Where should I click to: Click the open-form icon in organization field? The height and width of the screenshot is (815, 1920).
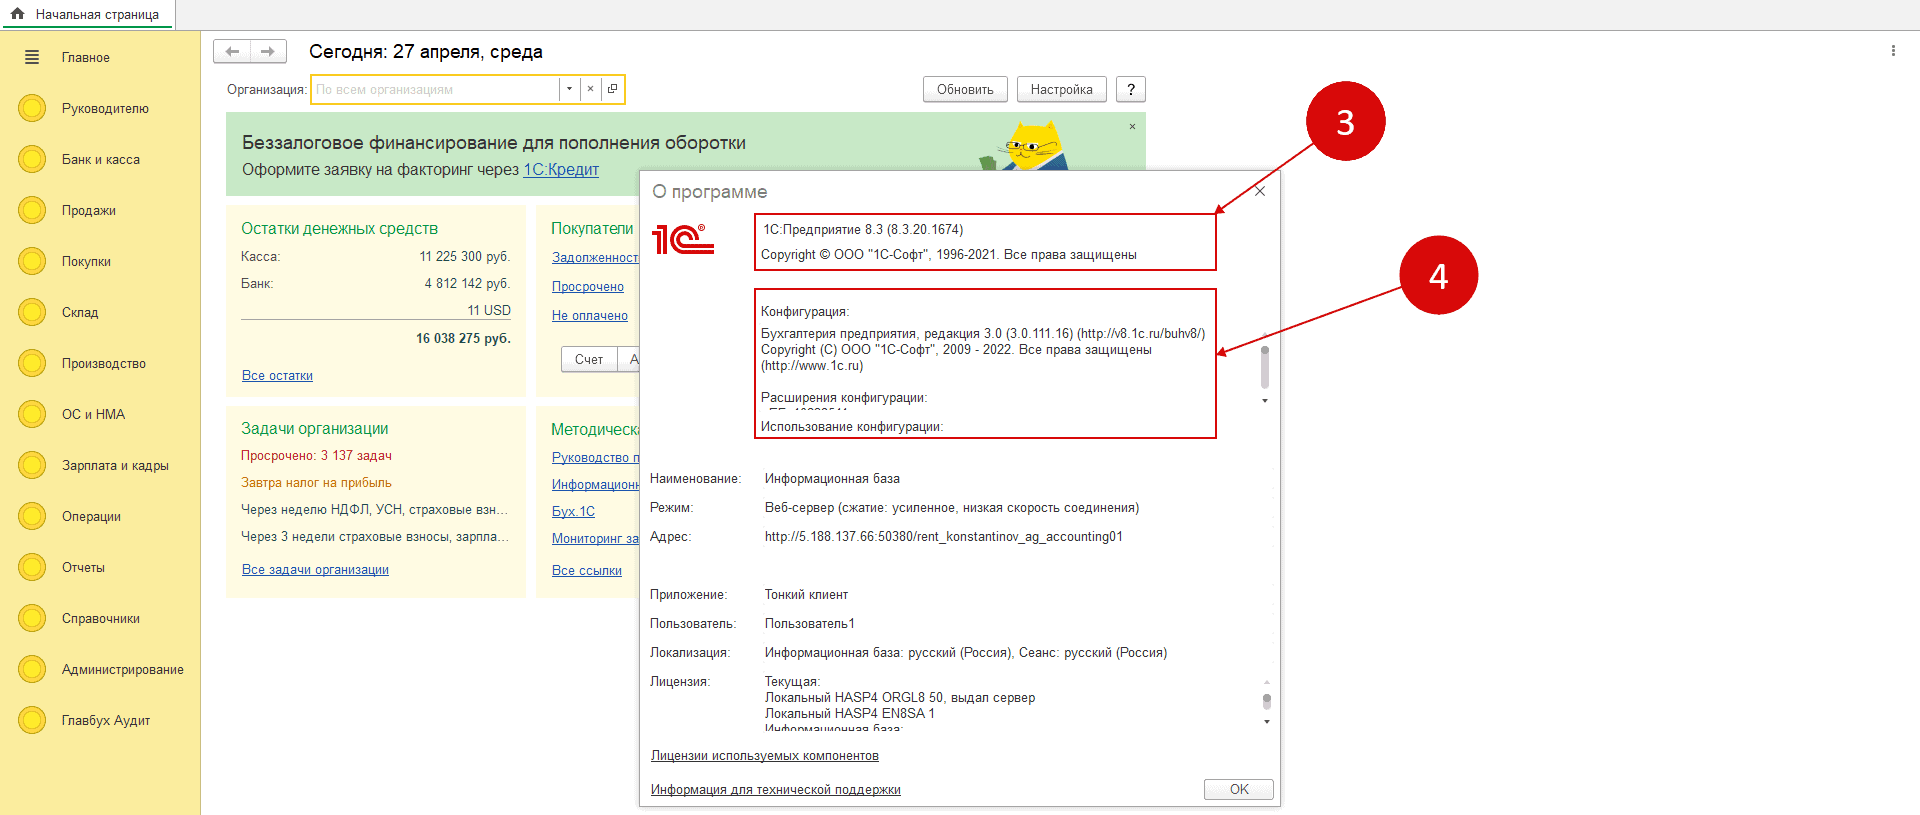(612, 89)
